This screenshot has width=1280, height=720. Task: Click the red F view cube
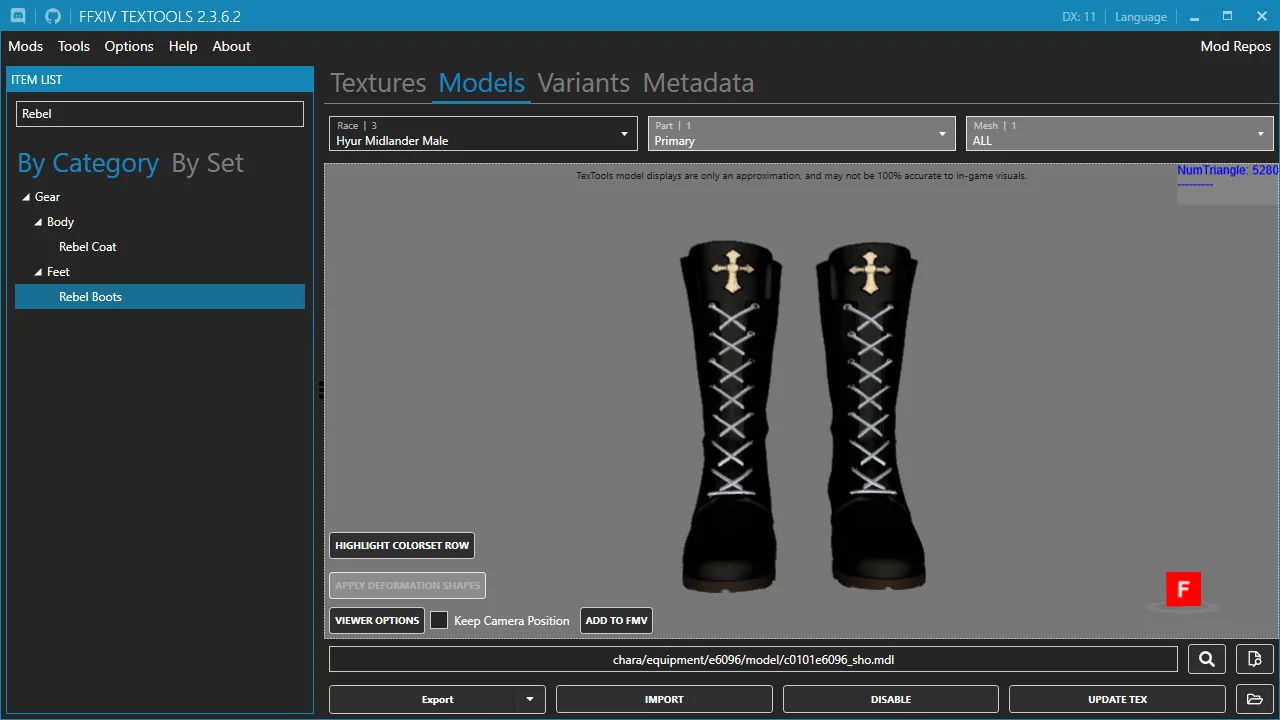tap(1183, 589)
